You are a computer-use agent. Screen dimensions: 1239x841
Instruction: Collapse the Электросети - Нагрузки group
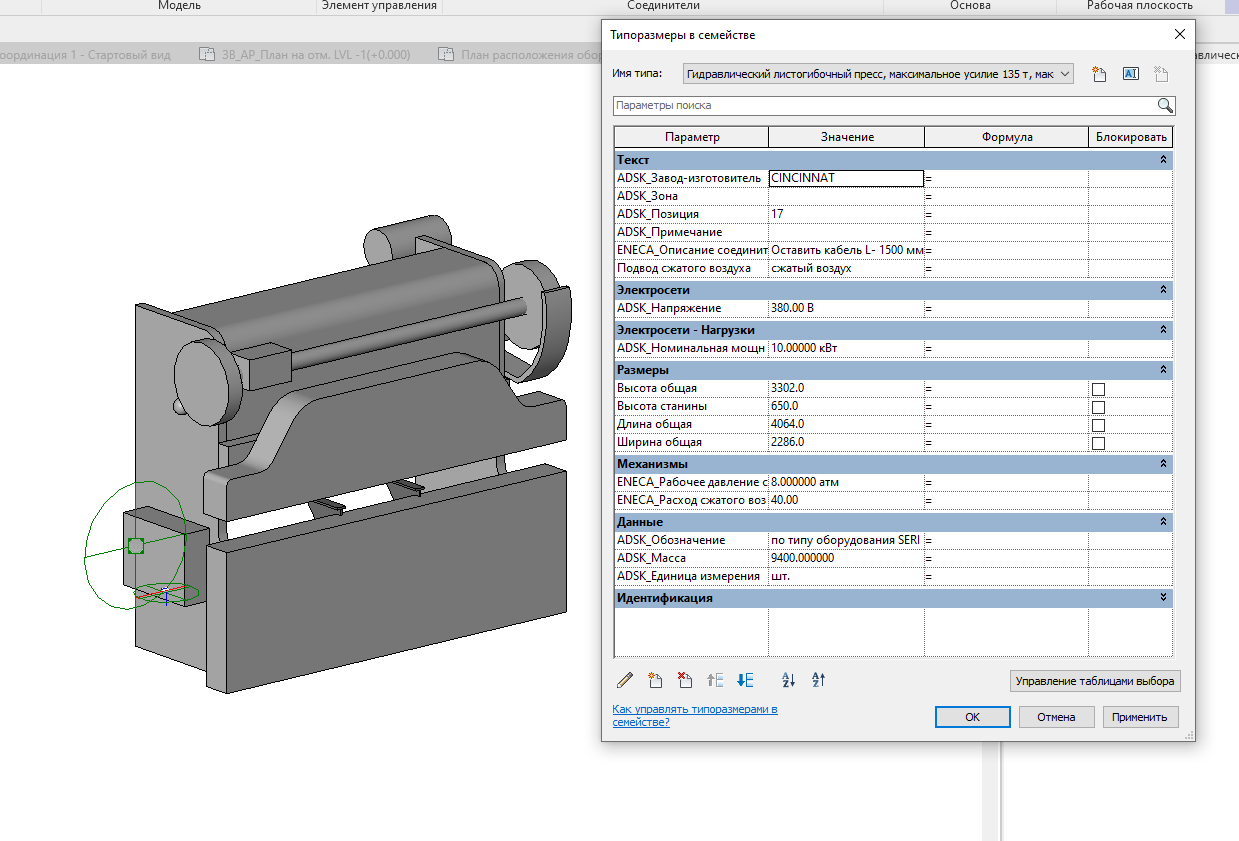1163,330
